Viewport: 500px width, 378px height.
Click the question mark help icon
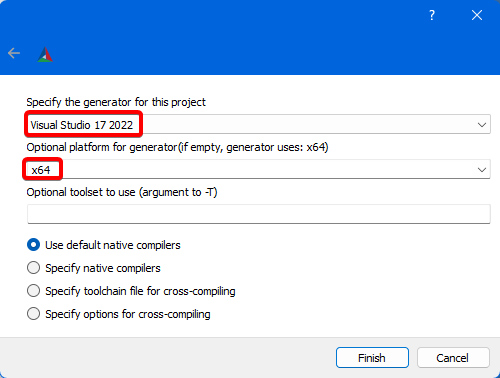432,15
